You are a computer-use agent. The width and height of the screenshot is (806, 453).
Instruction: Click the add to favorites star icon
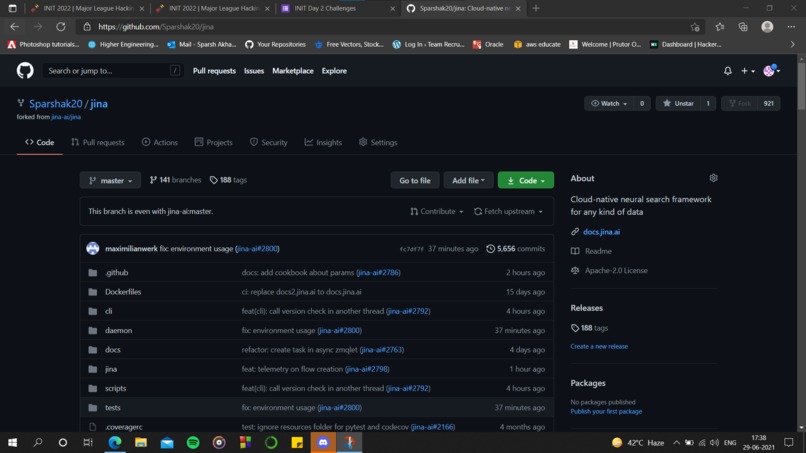[x=695, y=27]
